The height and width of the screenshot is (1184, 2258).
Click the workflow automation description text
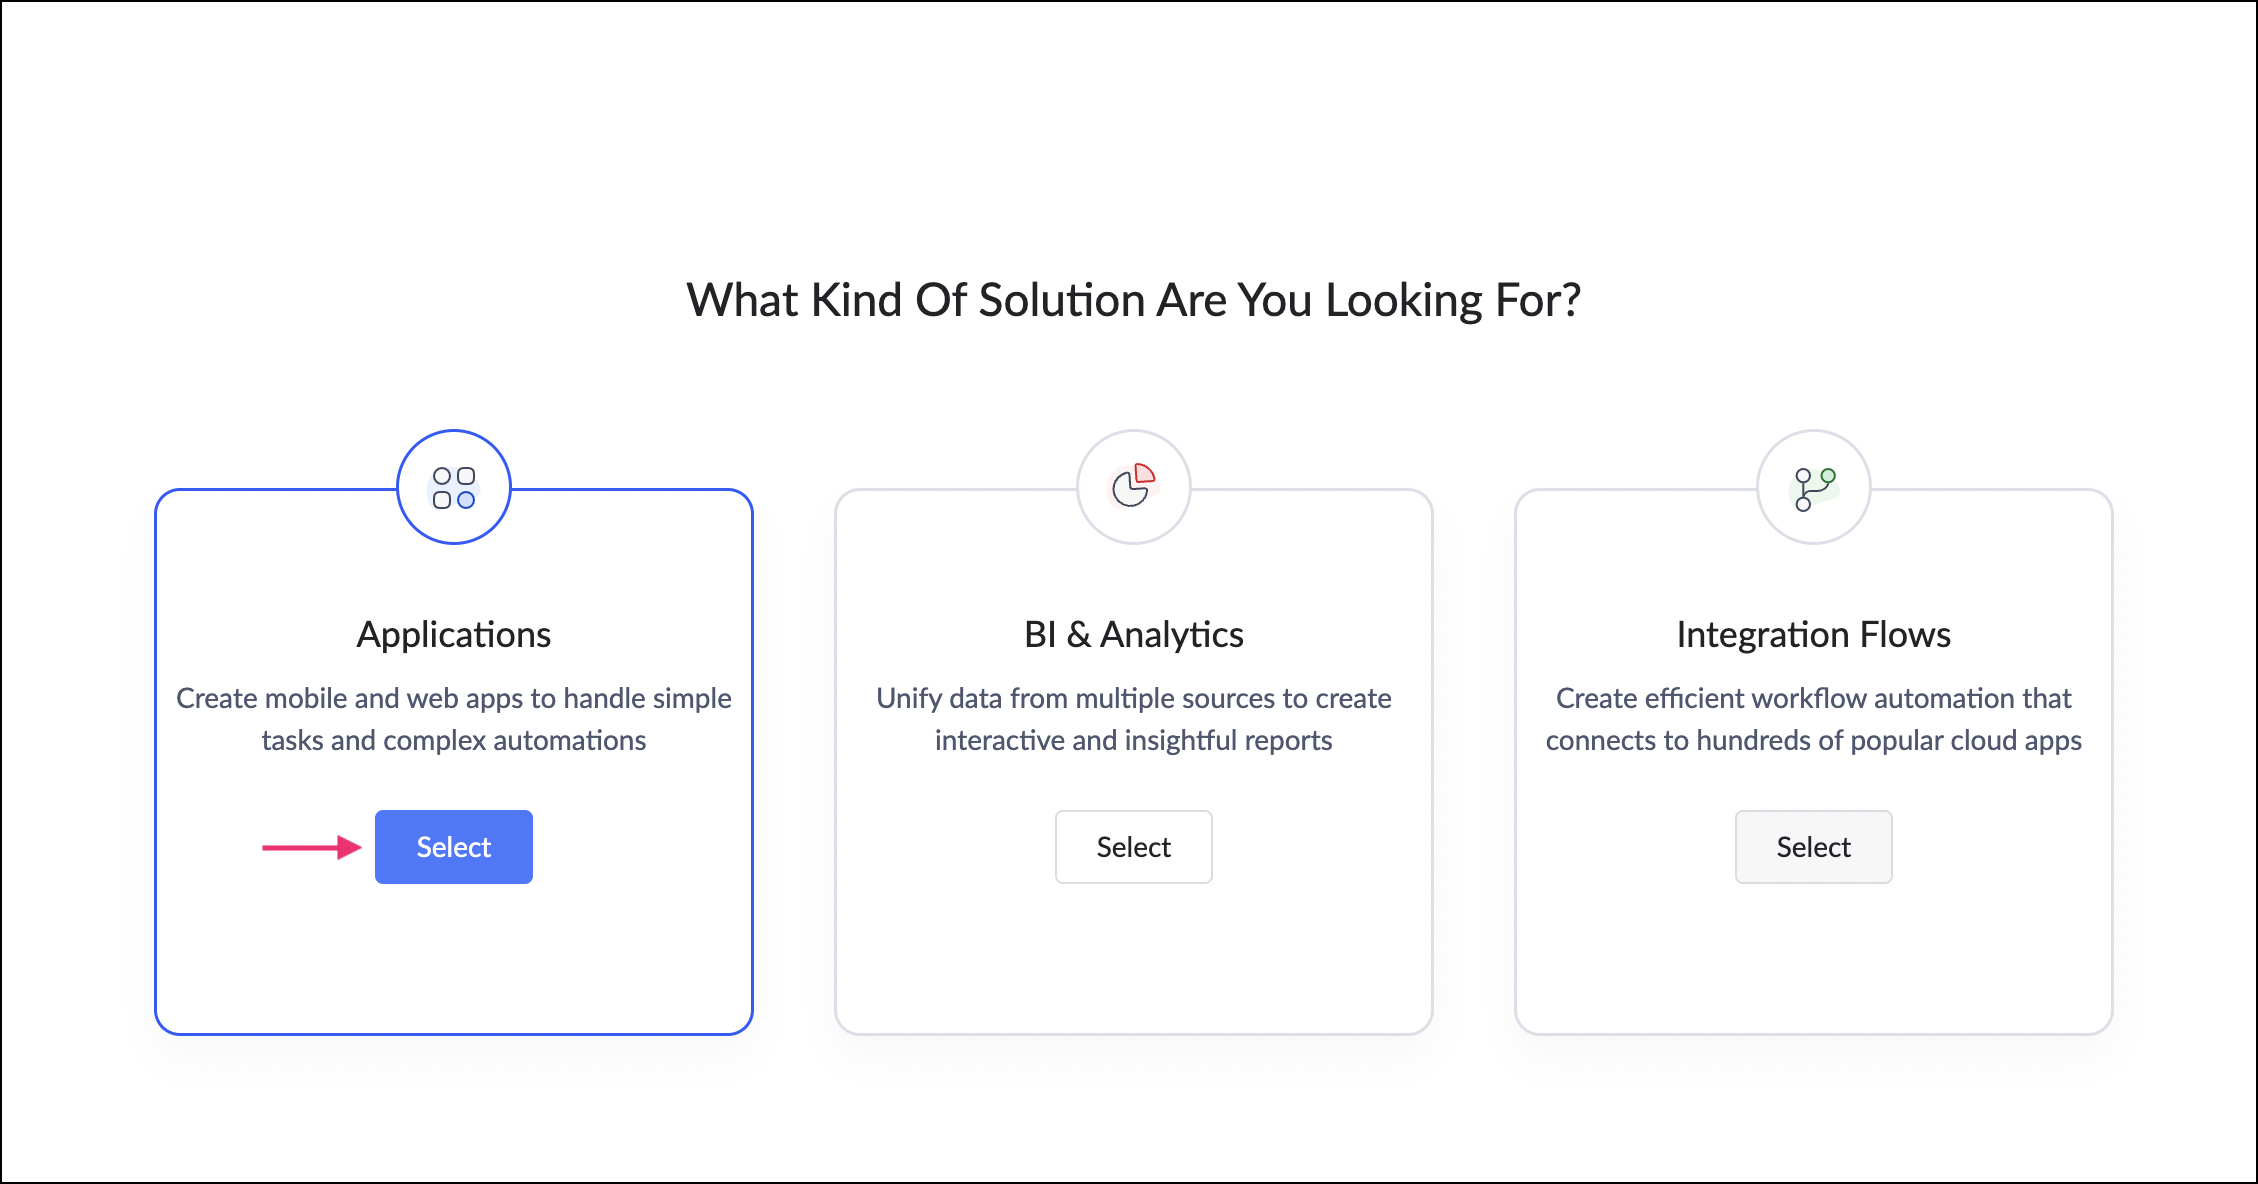click(x=1813, y=719)
